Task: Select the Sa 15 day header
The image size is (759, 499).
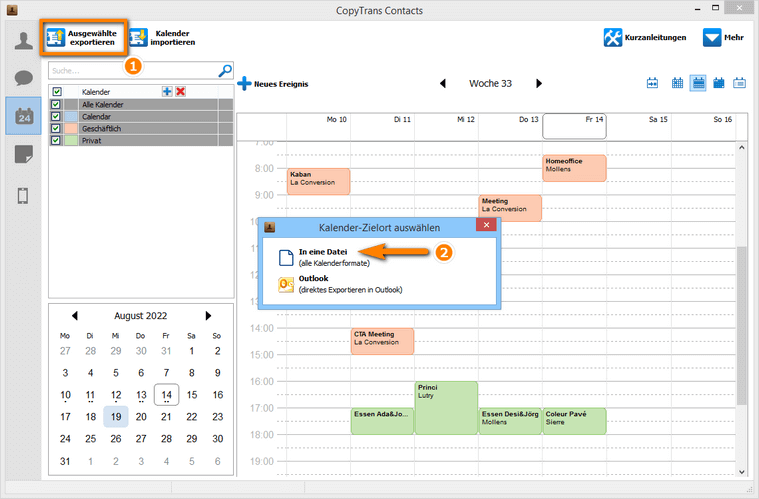Action: (638, 126)
